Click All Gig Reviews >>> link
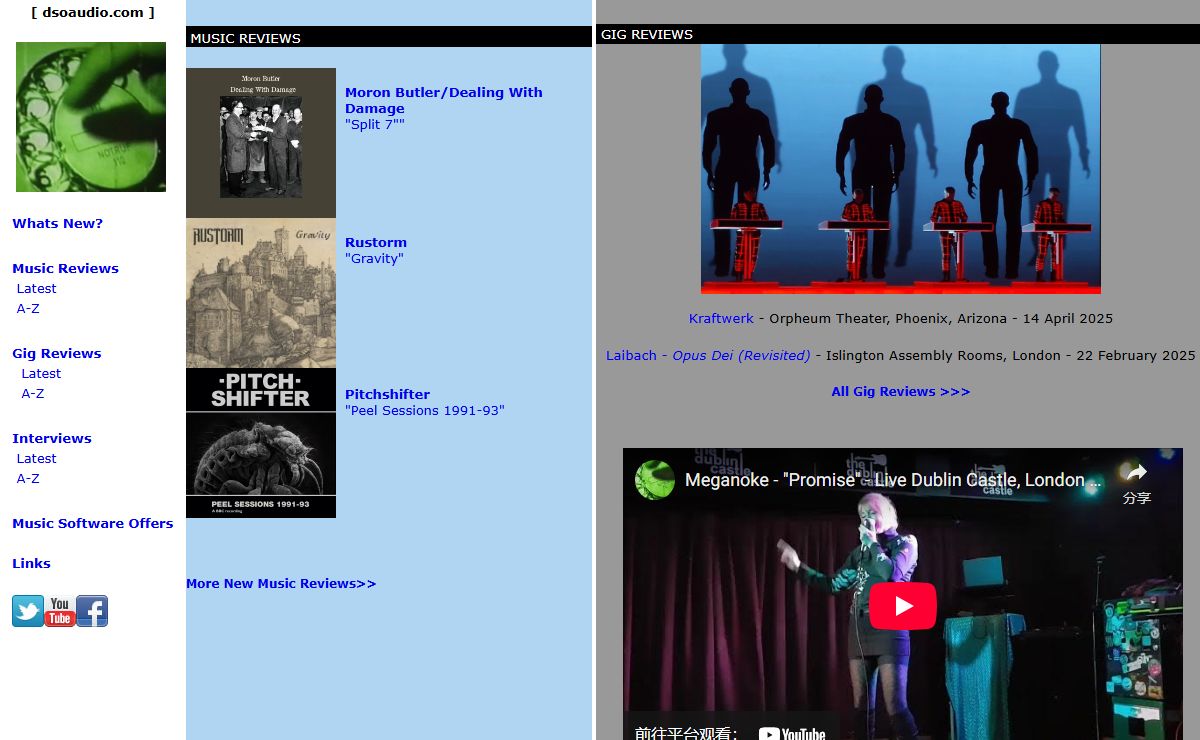1200x740 pixels. pos(901,391)
